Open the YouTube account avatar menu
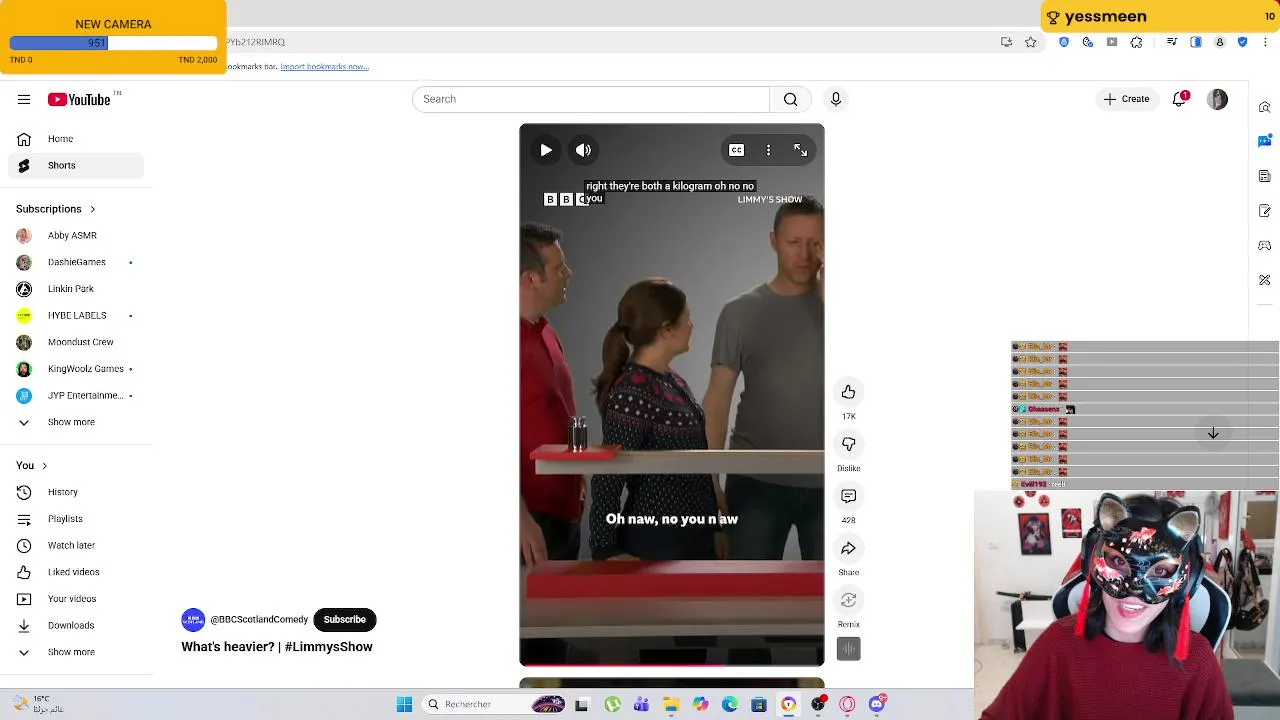 coord(1217,99)
